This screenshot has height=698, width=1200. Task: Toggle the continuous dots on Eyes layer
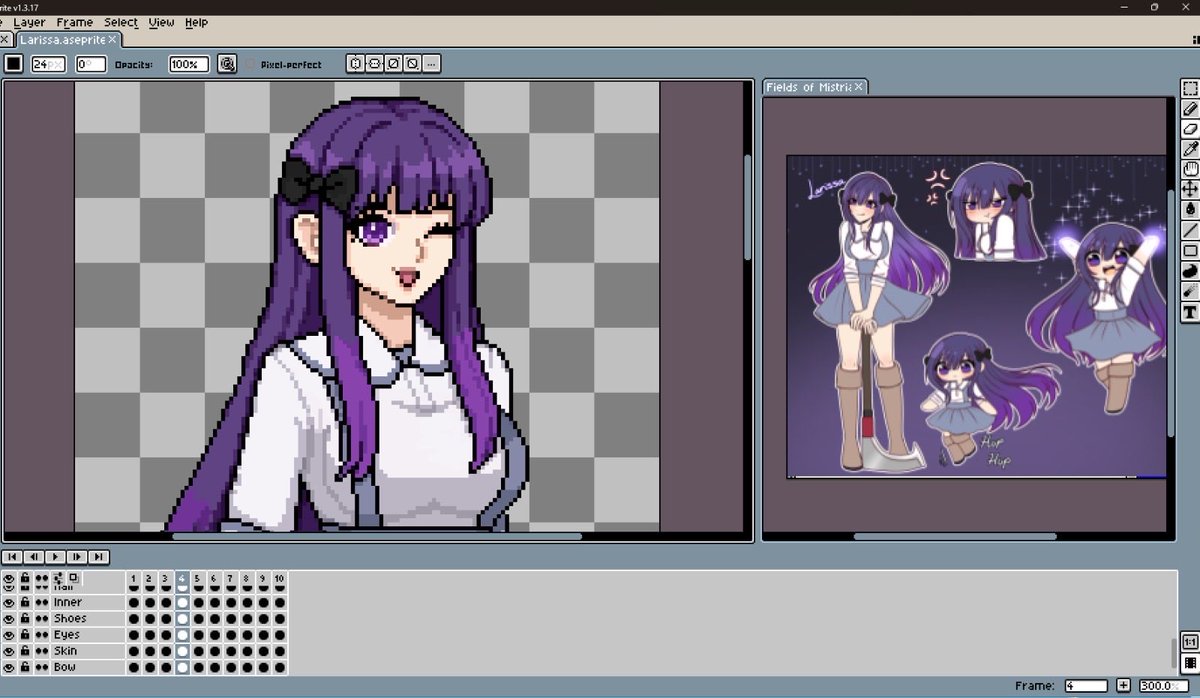42,635
